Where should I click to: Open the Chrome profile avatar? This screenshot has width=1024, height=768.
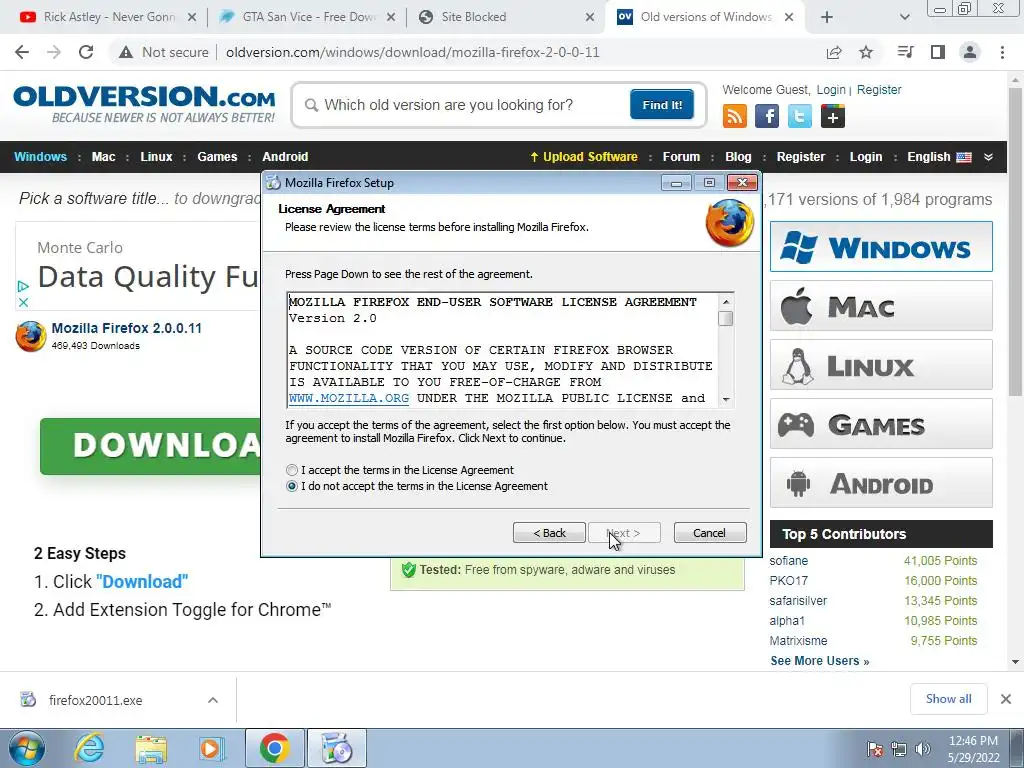(970, 52)
